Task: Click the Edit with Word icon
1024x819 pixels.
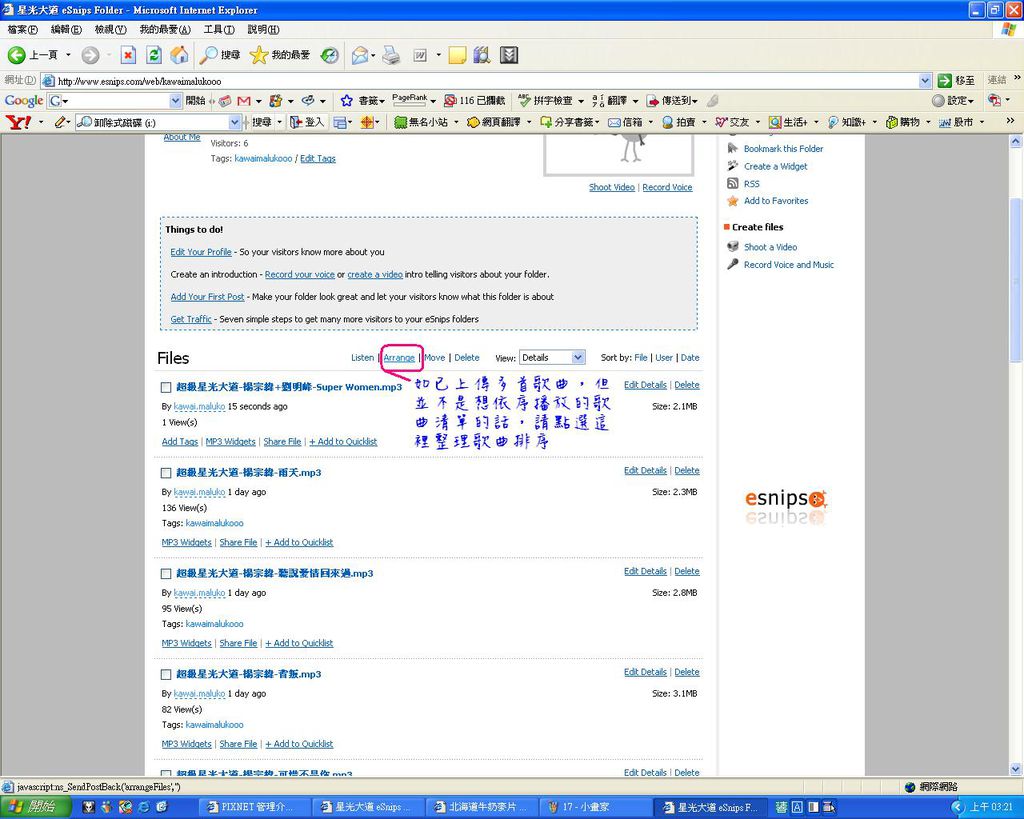Action: click(x=420, y=56)
